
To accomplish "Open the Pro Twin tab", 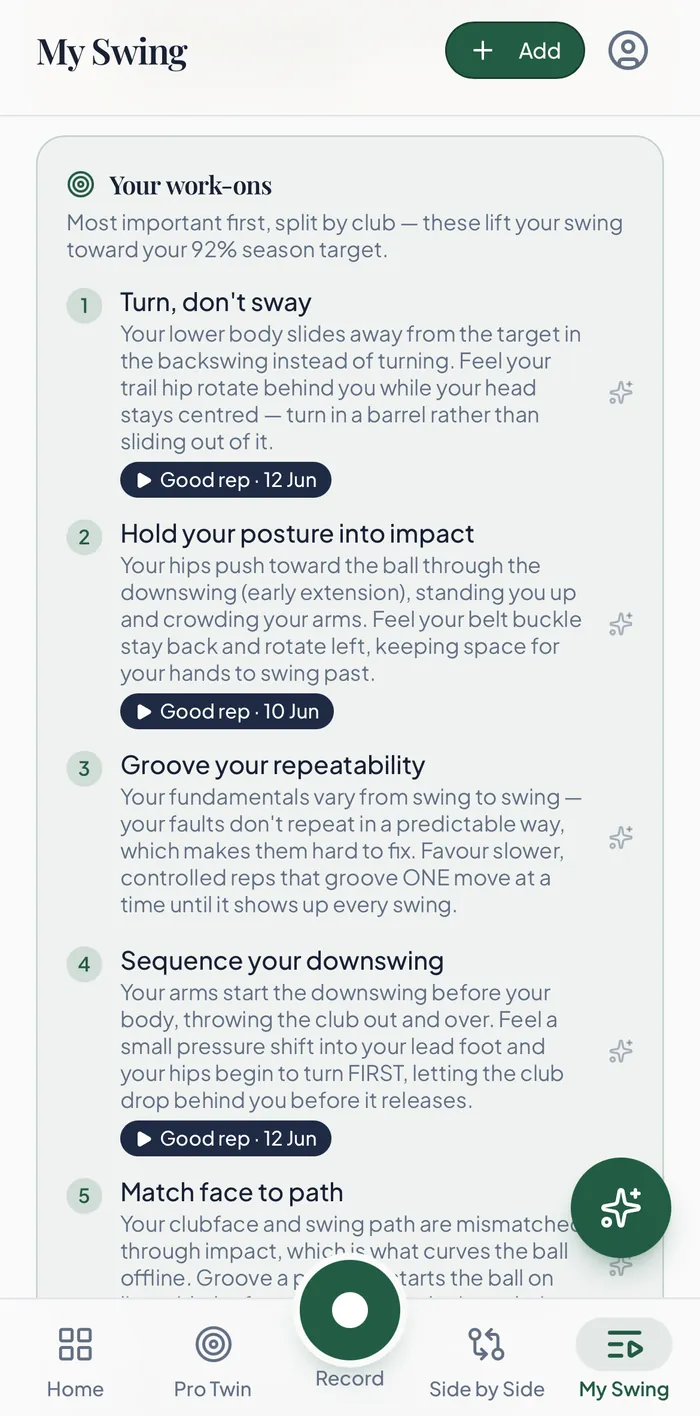I will point(213,1362).
